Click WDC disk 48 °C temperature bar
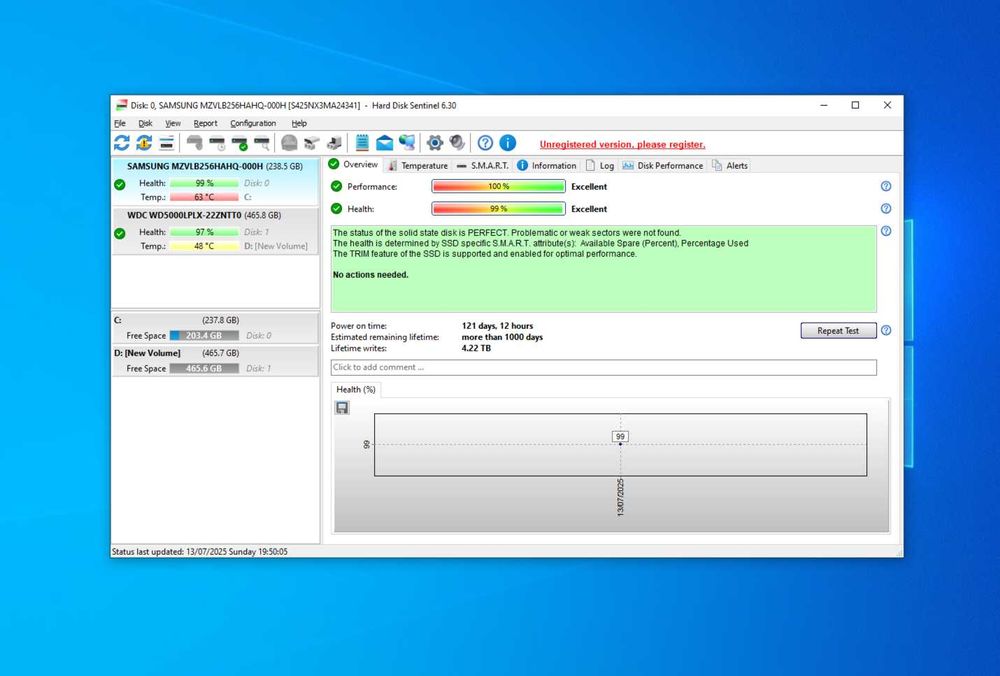The width and height of the screenshot is (1000, 676). click(204, 246)
